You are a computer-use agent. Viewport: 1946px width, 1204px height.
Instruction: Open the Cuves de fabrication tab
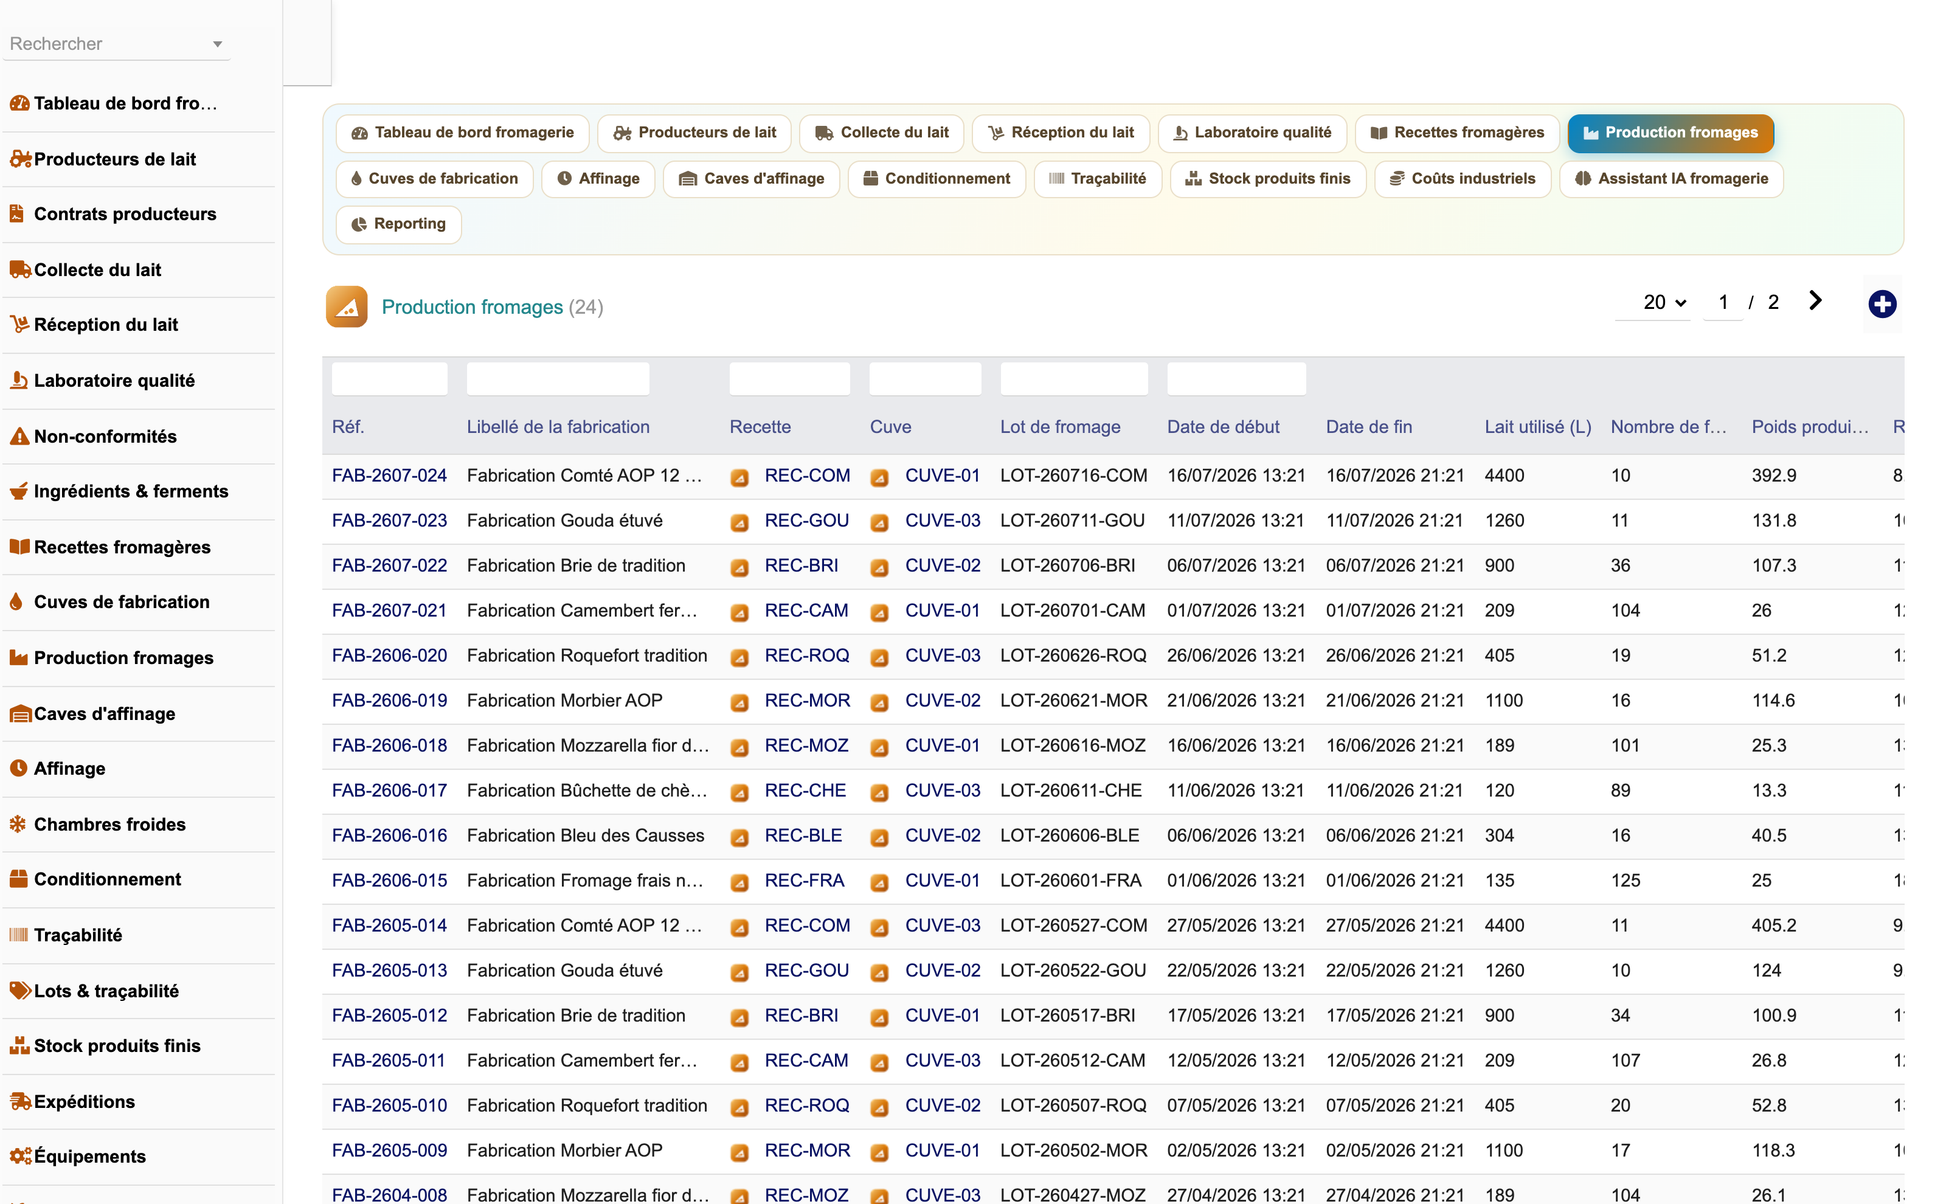click(435, 179)
